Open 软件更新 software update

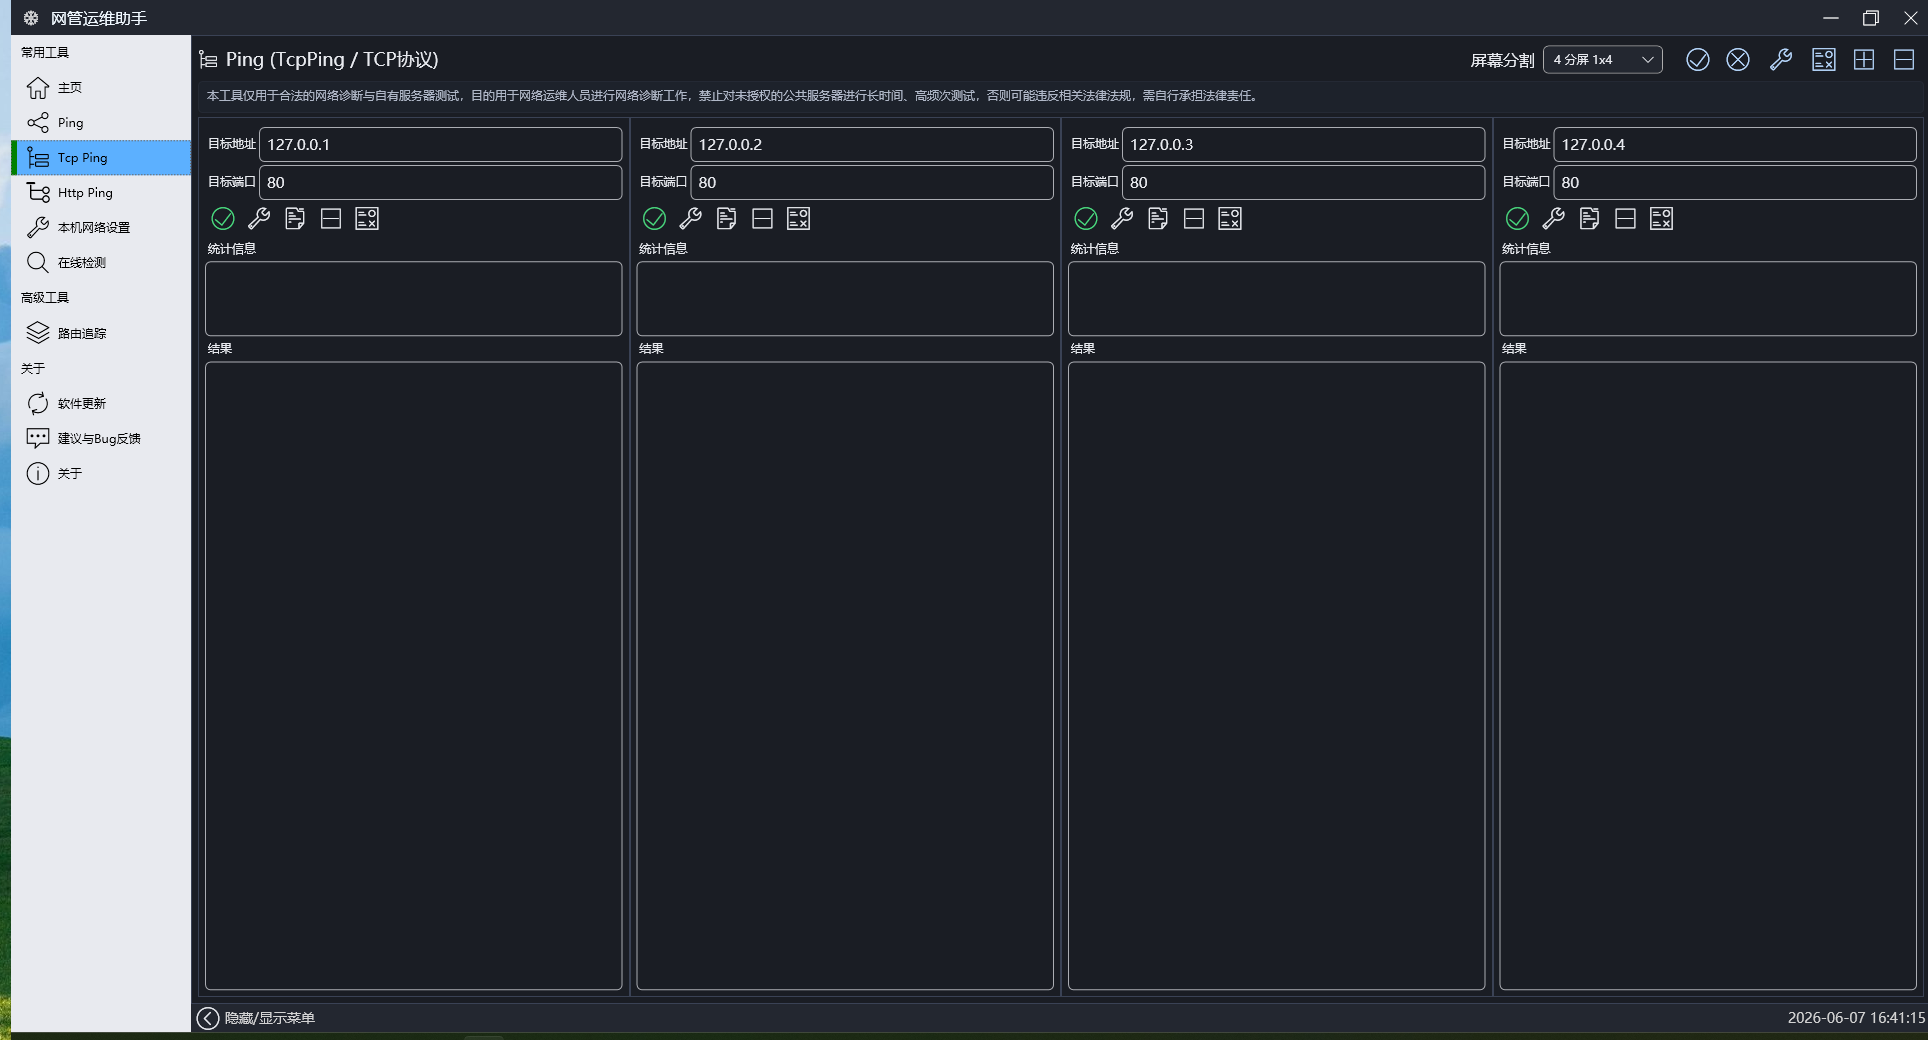point(100,403)
